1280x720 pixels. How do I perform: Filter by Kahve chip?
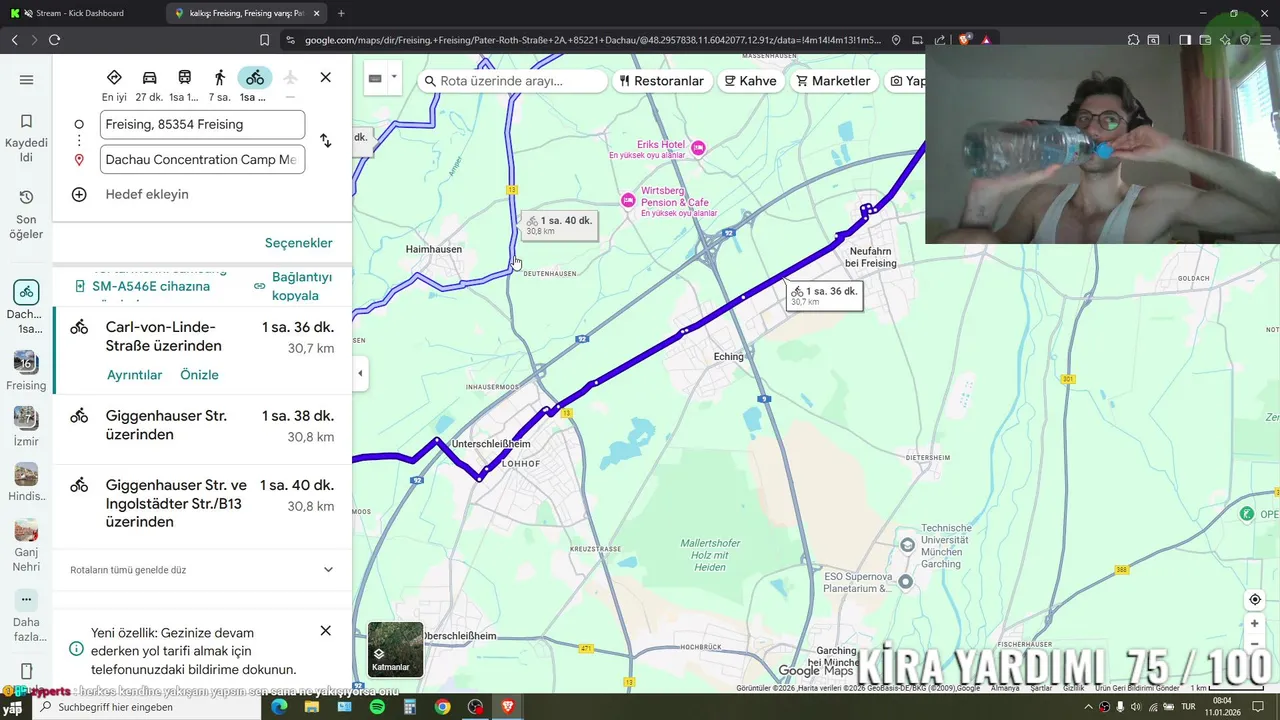coord(751,81)
